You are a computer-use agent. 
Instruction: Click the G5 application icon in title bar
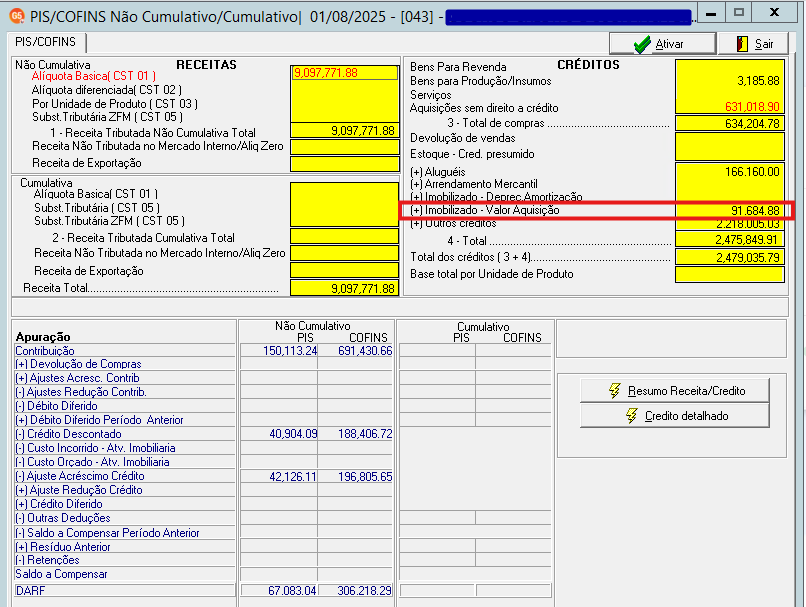(x=17, y=16)
